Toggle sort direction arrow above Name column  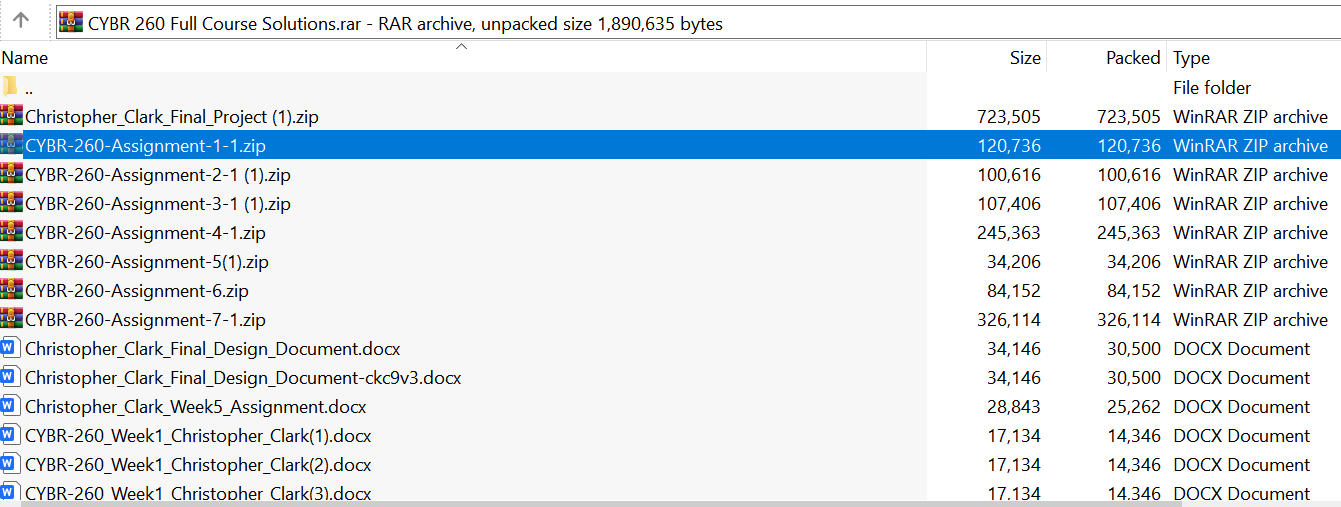pyautogui.click(x=462, y=46)
